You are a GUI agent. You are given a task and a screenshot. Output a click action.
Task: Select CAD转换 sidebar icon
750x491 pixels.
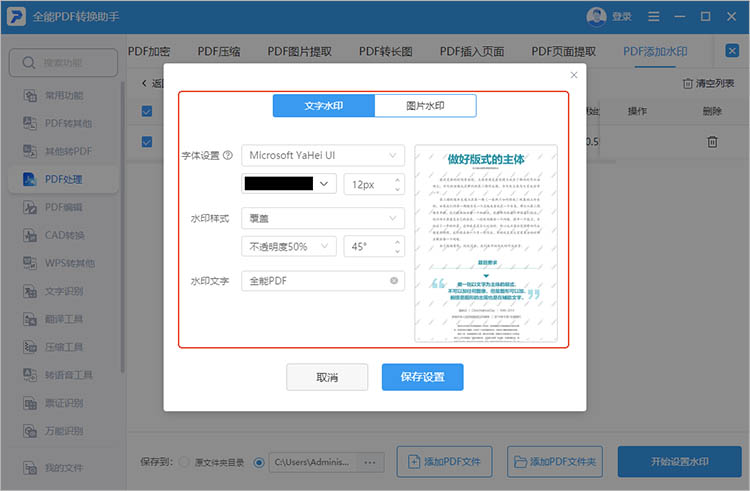pos(30,235)
